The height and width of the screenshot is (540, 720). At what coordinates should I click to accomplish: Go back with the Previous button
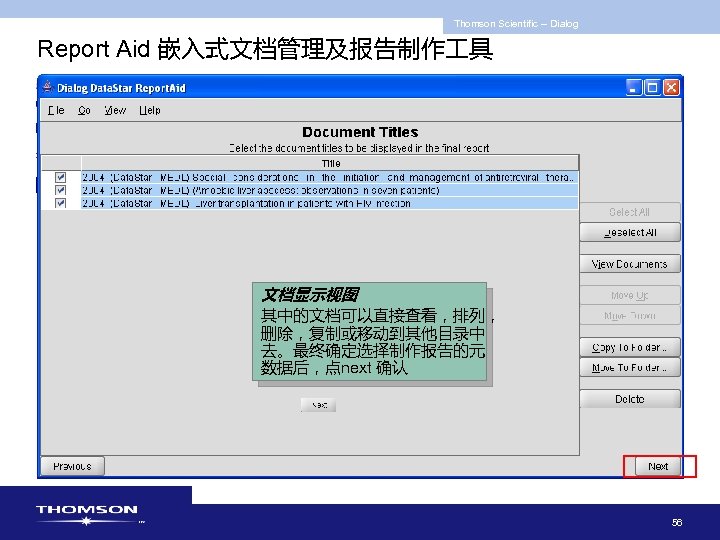pos(73,466)
